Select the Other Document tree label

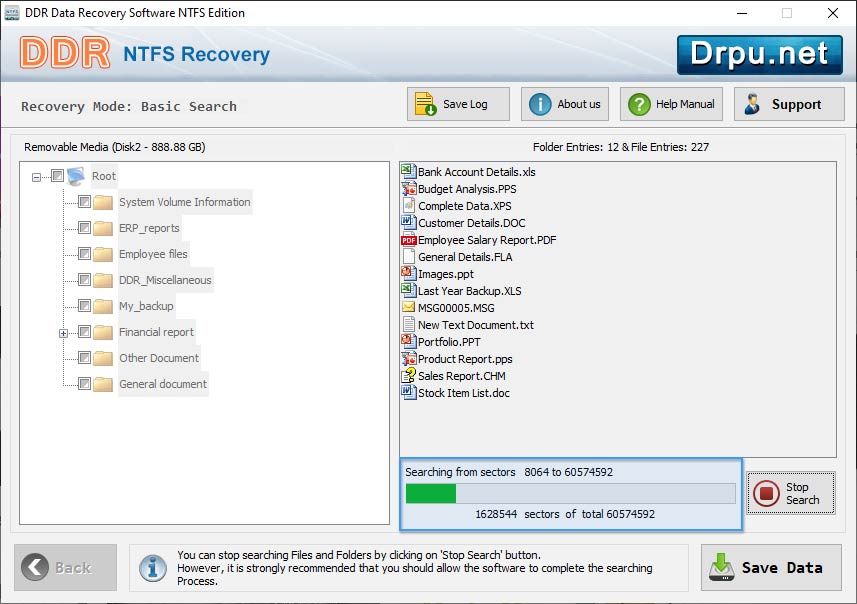pos(159,358)
